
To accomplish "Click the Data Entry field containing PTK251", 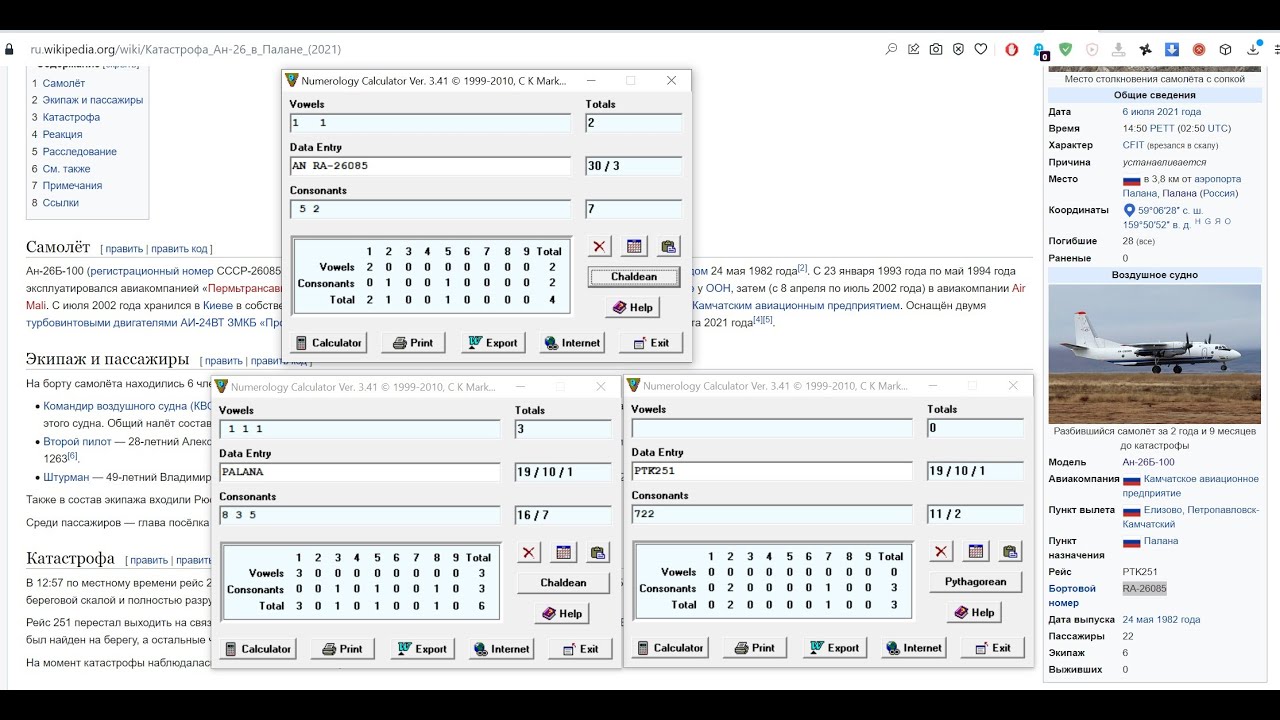I will point(772,471).
